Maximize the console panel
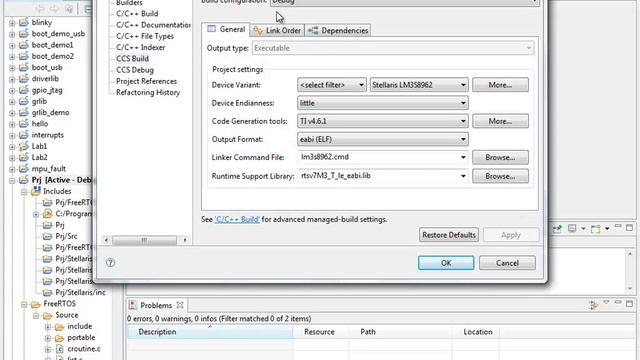This screenshot has height=360, width=640. (x=629, y=227)
